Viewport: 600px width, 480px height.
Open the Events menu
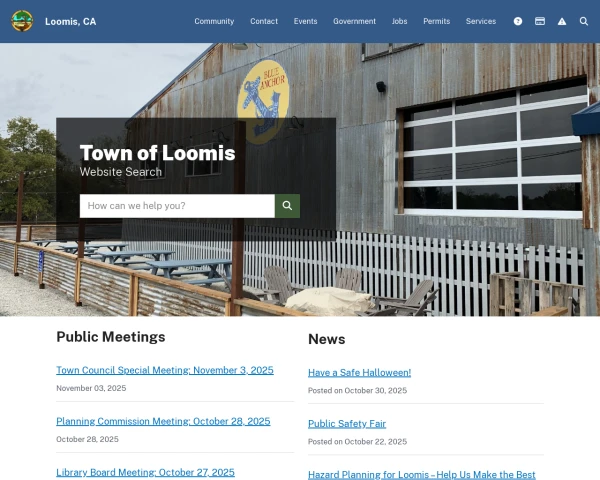[305, 21]
